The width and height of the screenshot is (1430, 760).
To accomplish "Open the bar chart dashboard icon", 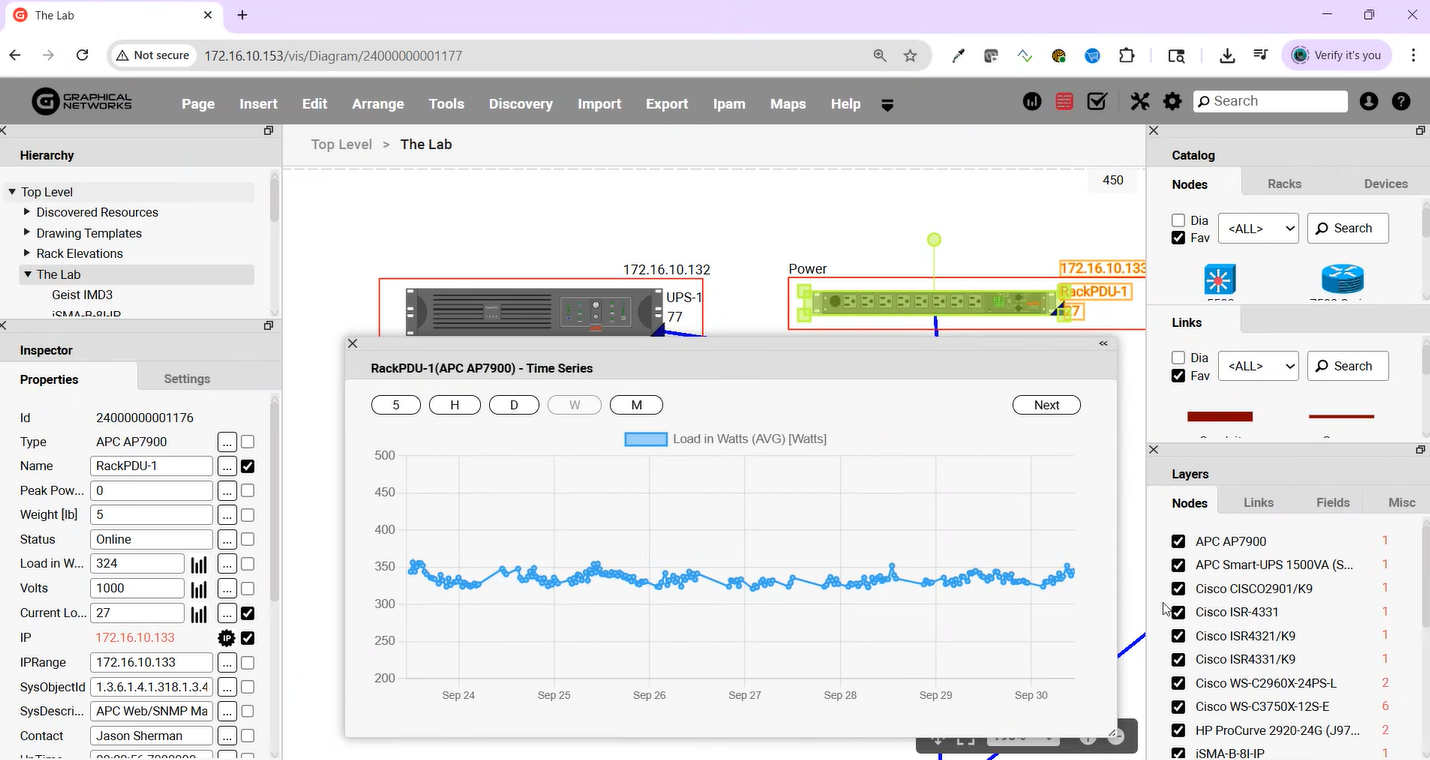I will [1032, 102].
